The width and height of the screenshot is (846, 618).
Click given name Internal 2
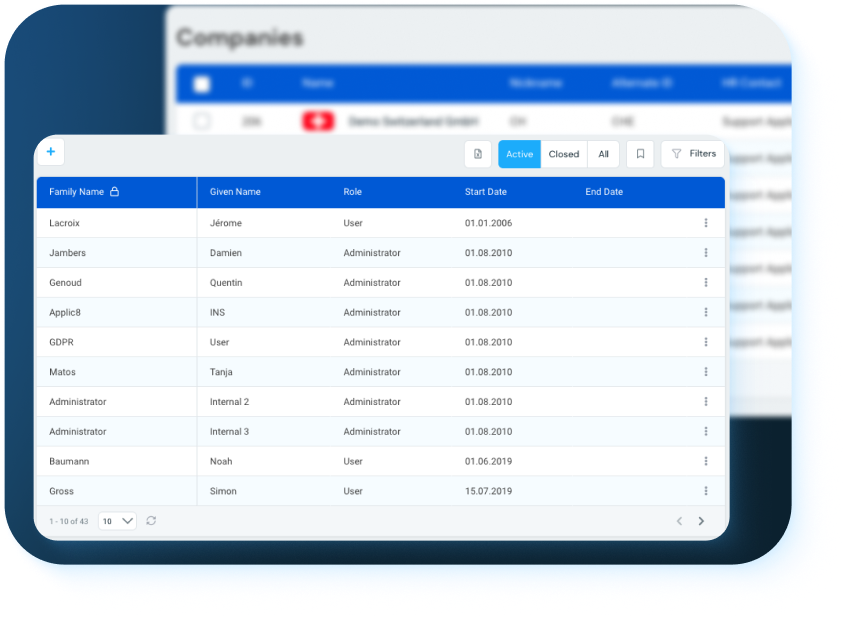tap(229, 402)
